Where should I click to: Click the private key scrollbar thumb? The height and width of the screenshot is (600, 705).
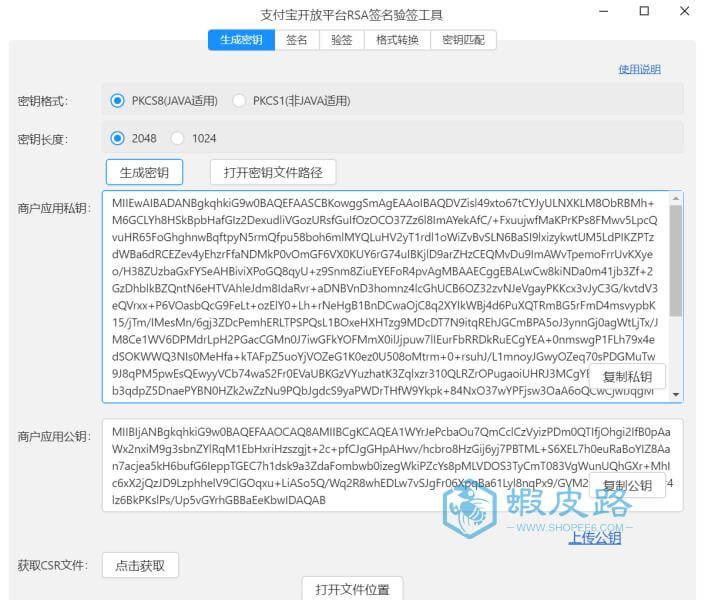[675, 261]
